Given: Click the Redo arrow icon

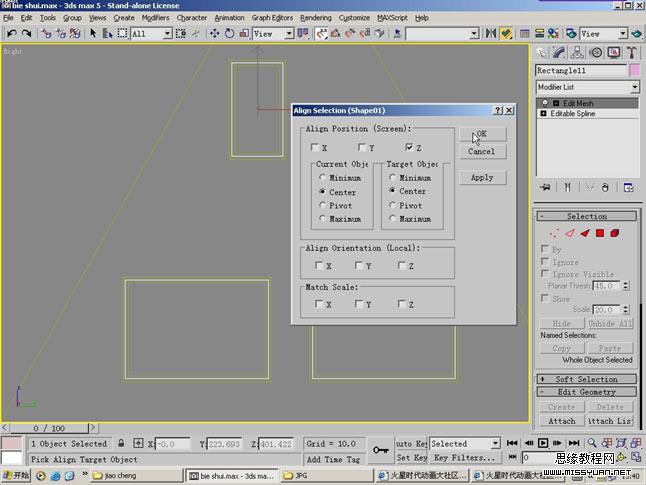Looking at the screenshot, I should point(27,33).
